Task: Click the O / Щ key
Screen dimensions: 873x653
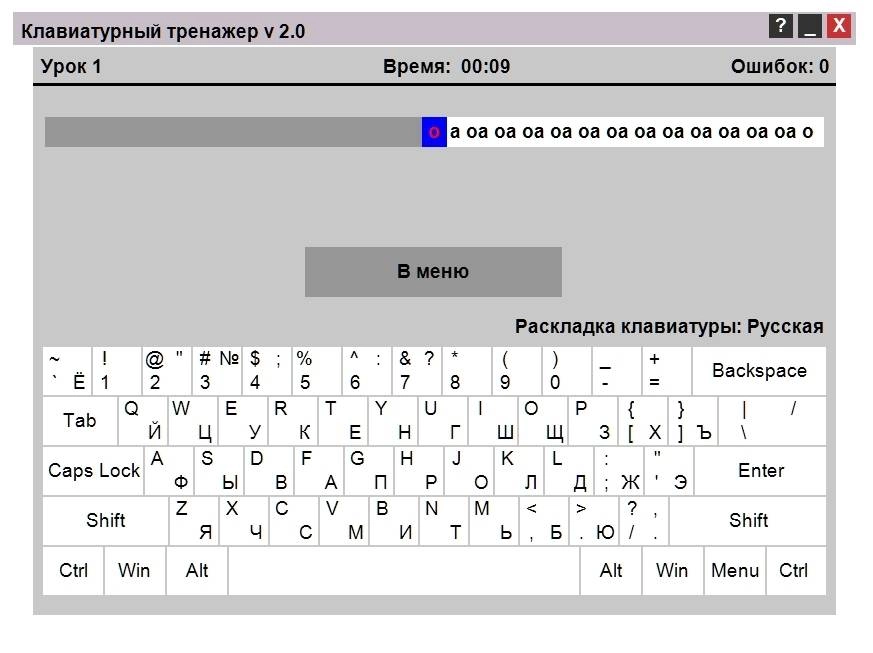Action: pos(543,421)
